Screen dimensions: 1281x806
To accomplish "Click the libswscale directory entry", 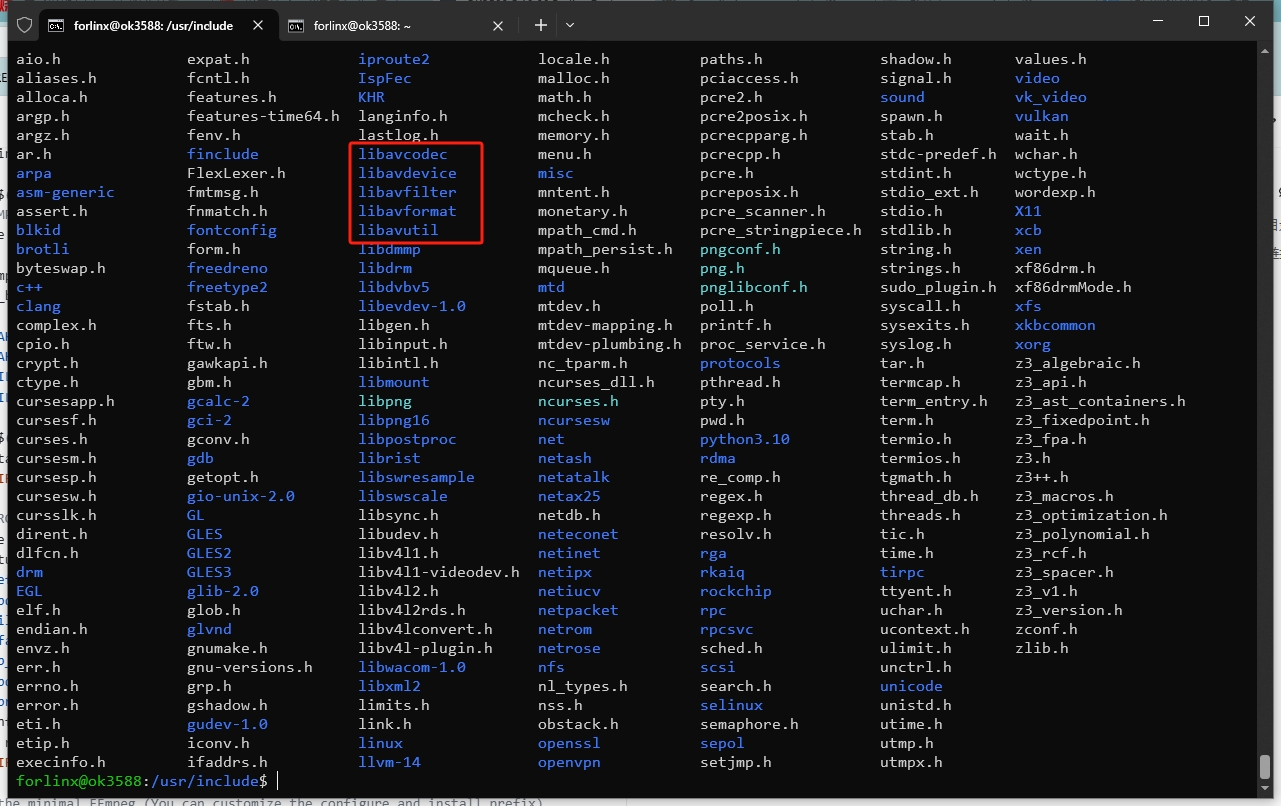I will pyautogui.click(x=403, y=496).
